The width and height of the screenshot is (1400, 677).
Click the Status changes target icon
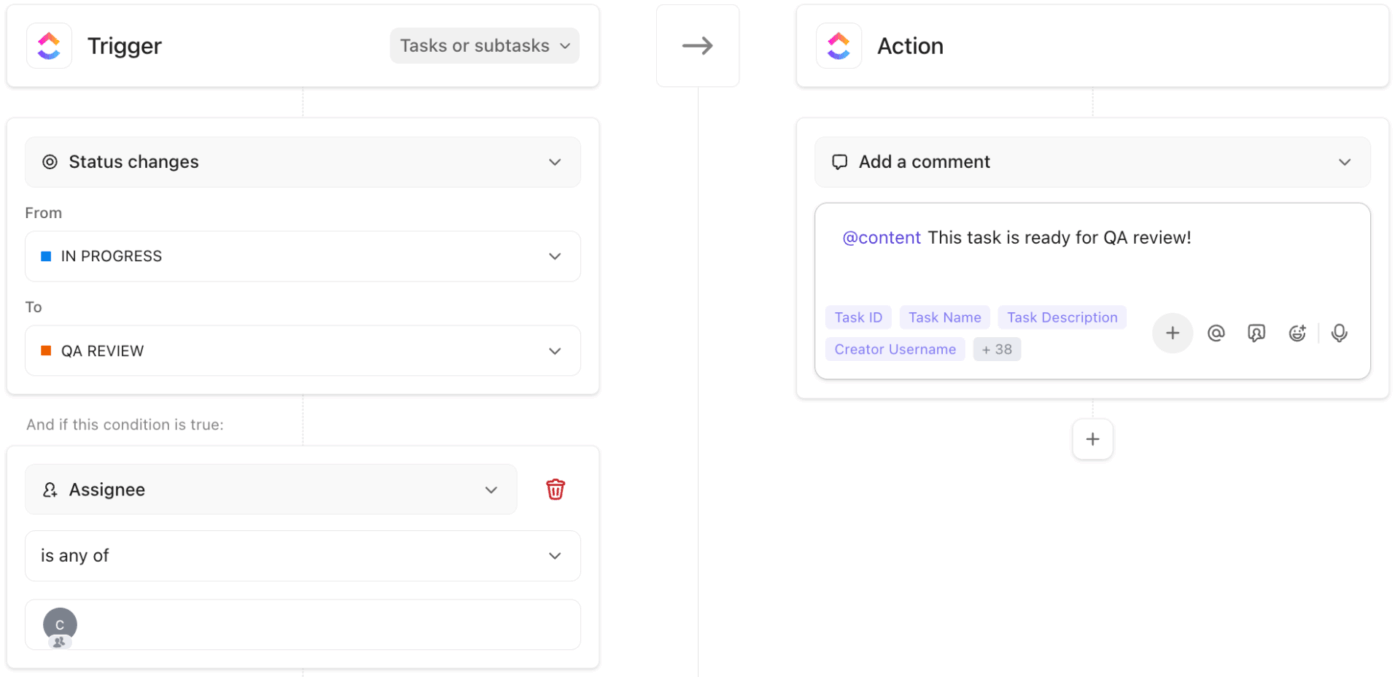[49, 161]
